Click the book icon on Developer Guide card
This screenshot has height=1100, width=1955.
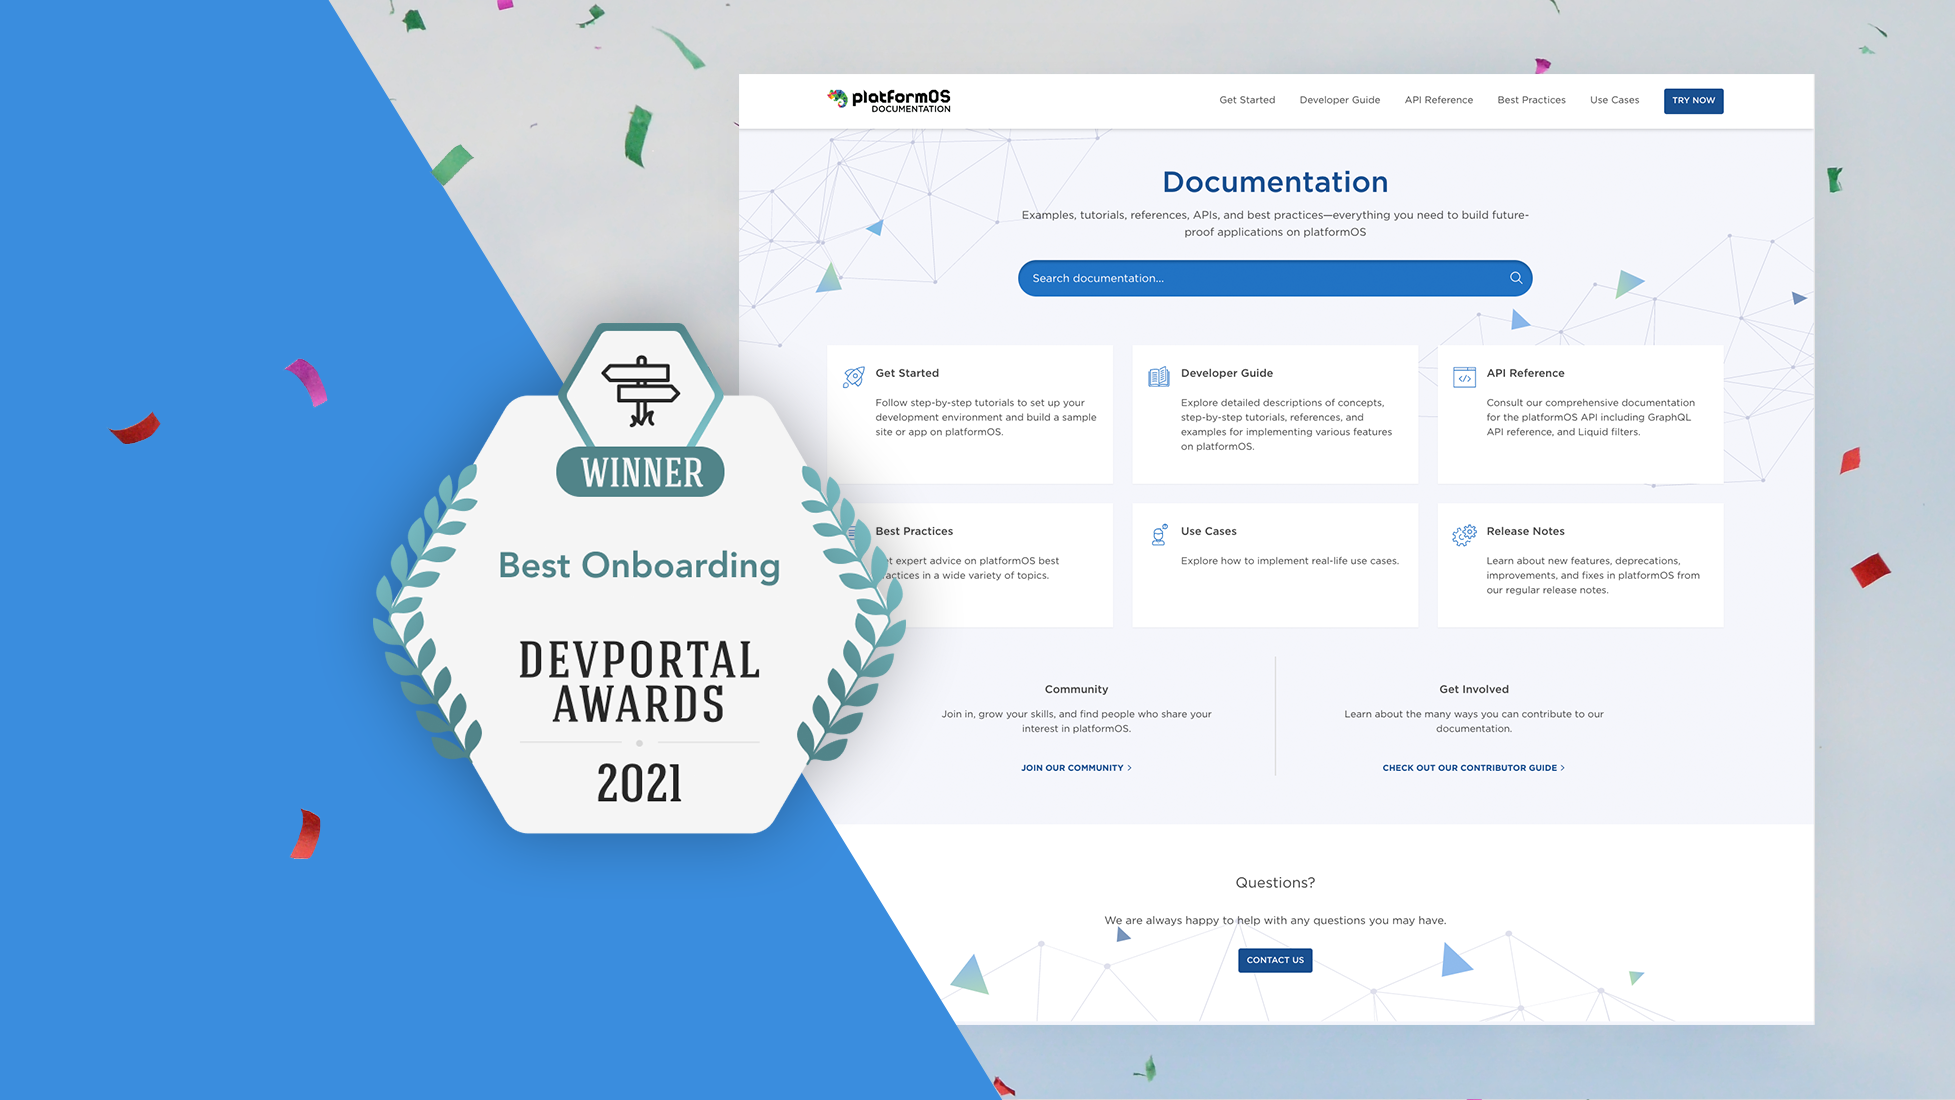[1158, 376]
